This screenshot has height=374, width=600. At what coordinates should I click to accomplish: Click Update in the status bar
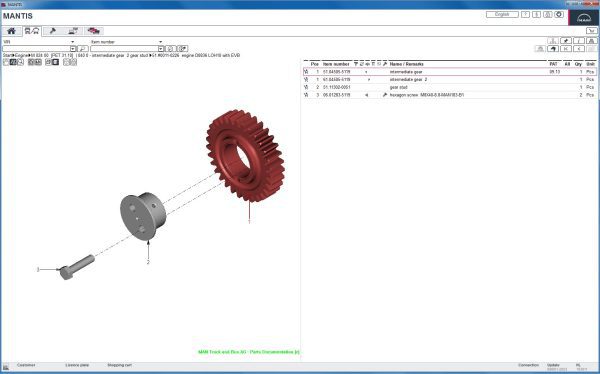coord(553,365)
